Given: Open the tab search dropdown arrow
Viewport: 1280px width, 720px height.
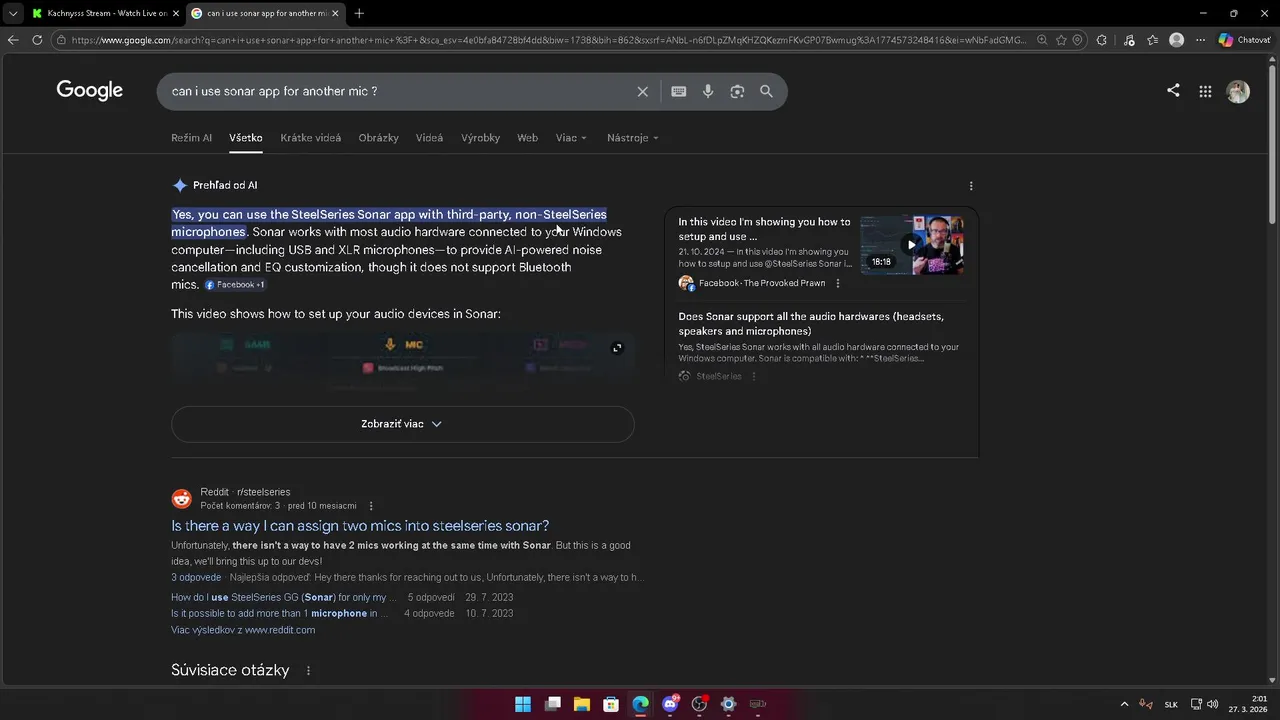Looking at the screenshot, I should tap(12, 13).
